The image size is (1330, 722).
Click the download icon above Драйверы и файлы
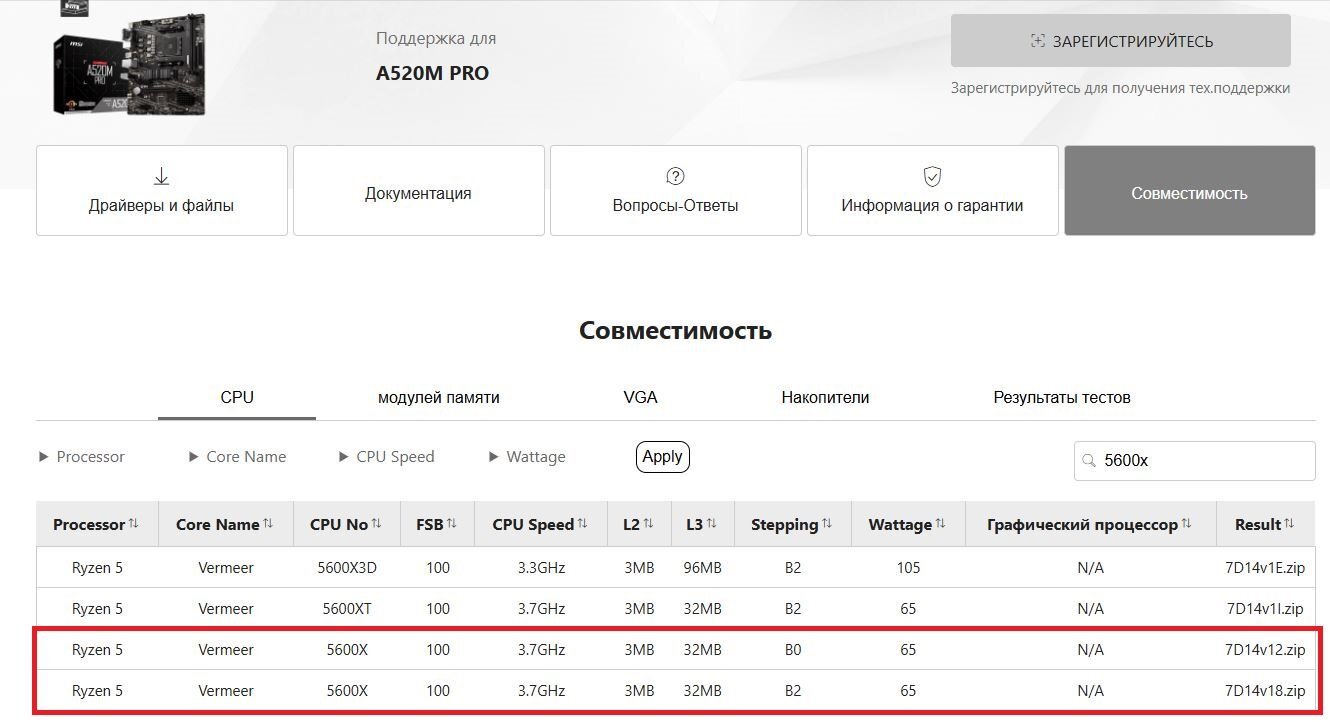click(161, 177)
